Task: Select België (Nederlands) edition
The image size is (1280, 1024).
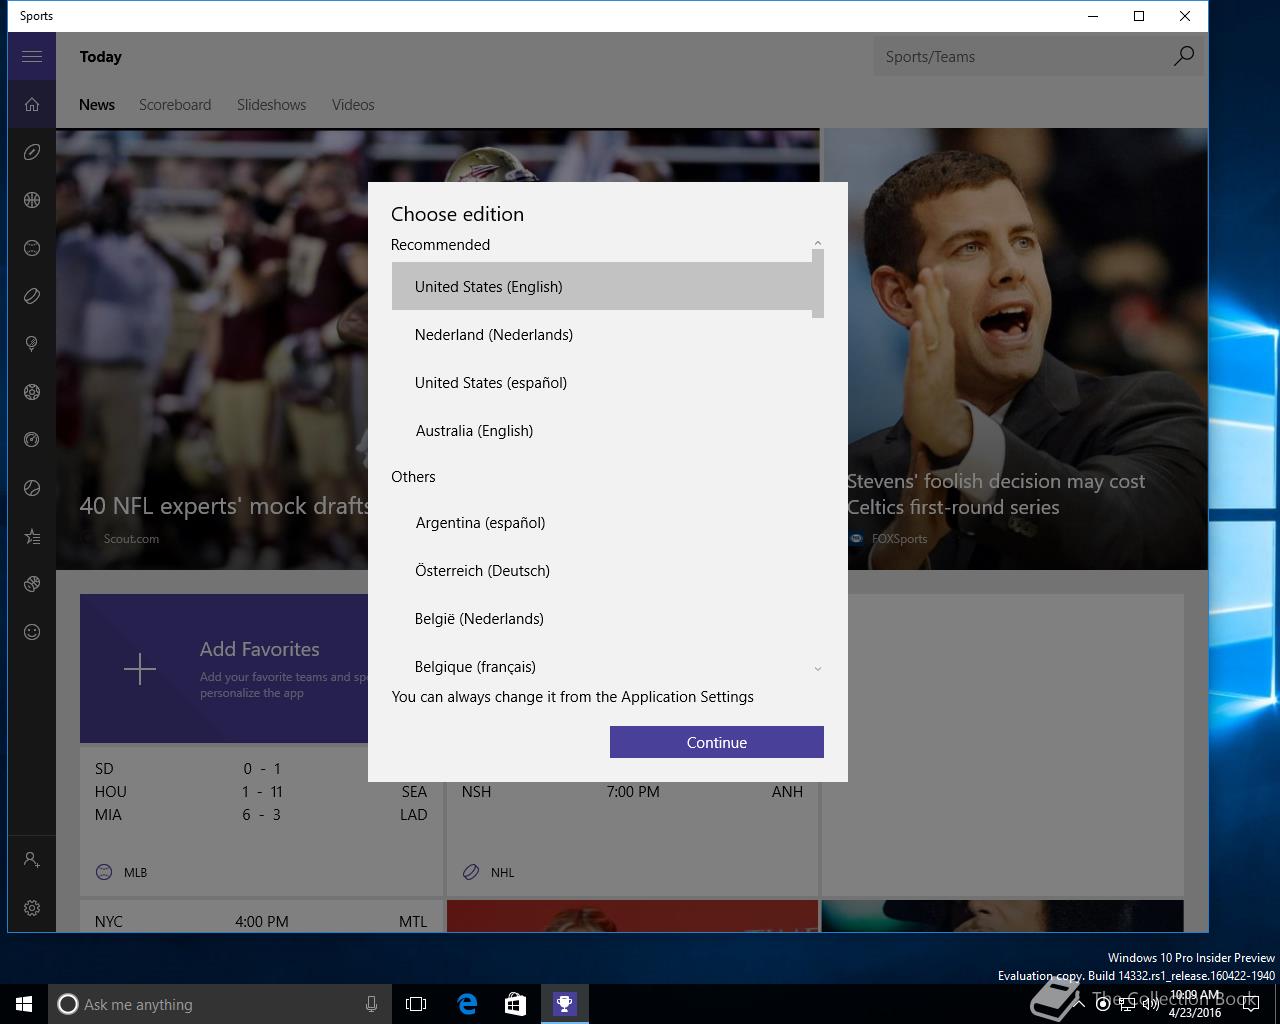Action: [602, 618]
